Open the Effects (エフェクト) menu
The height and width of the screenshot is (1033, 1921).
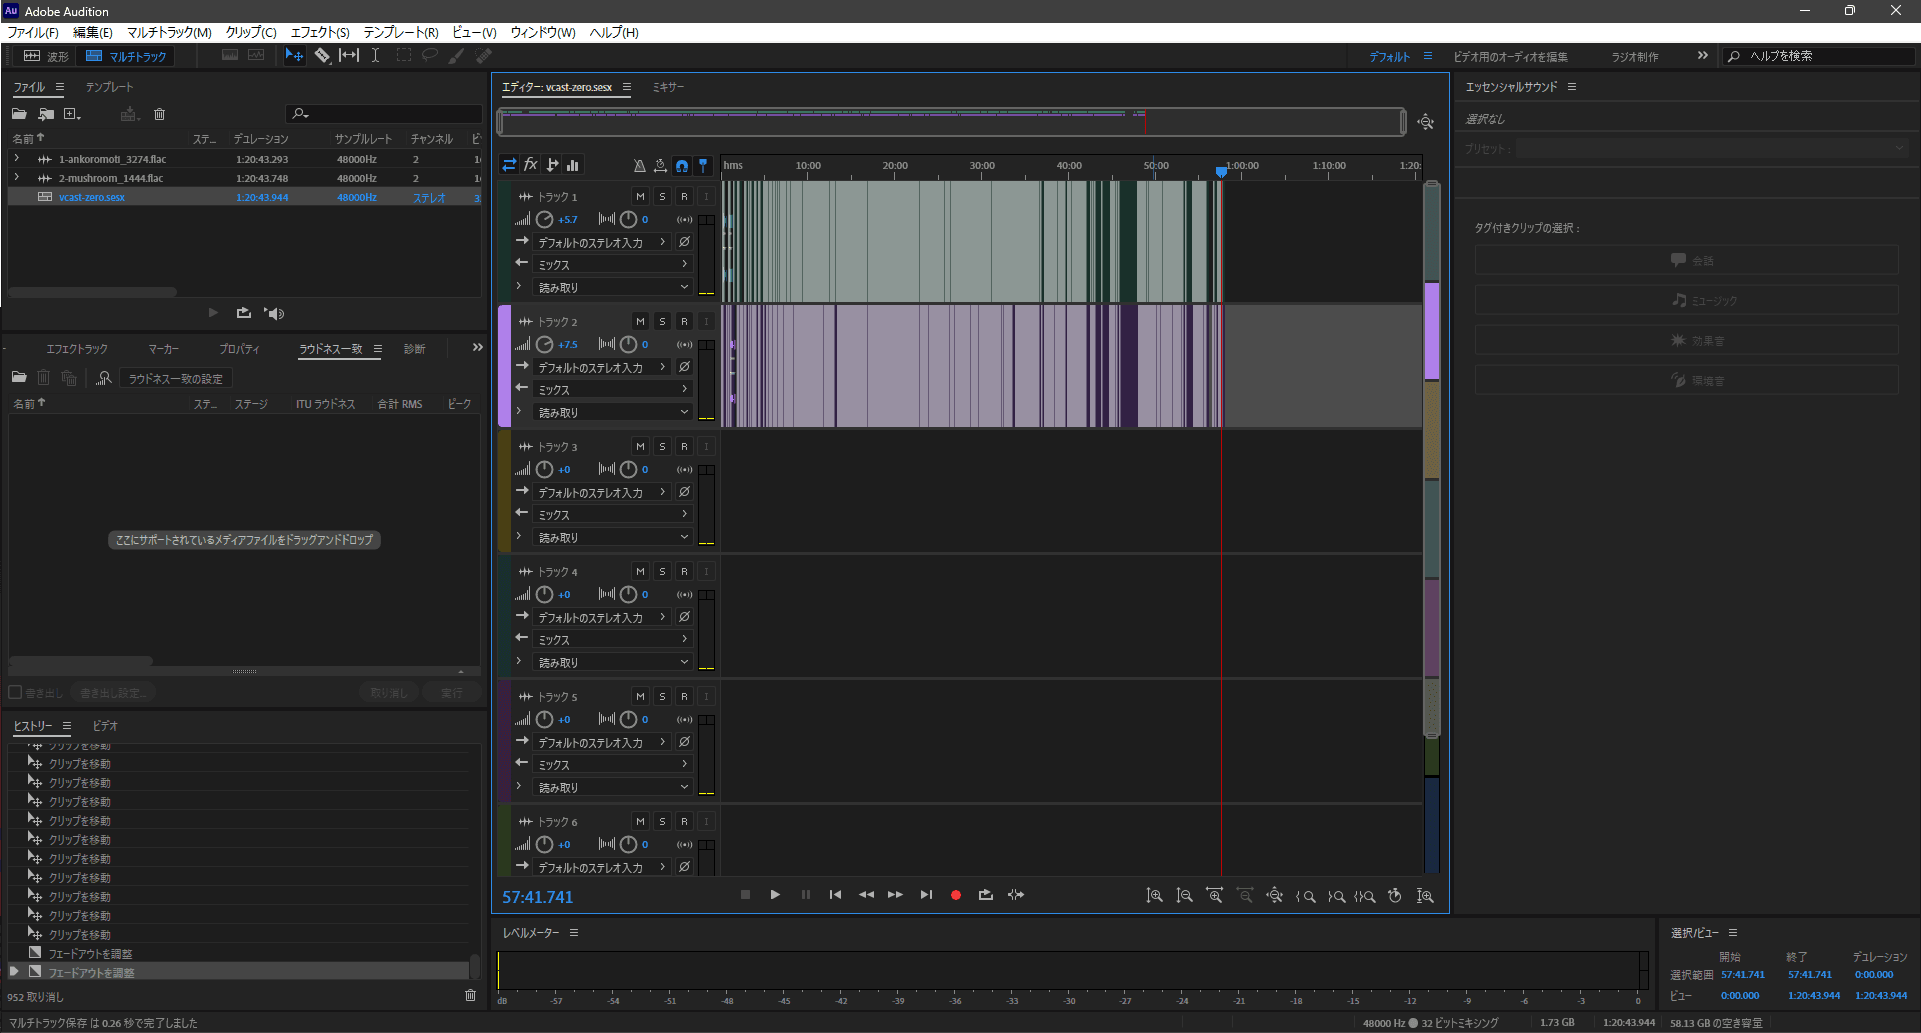pyautogui.click(x=319, y=32)
